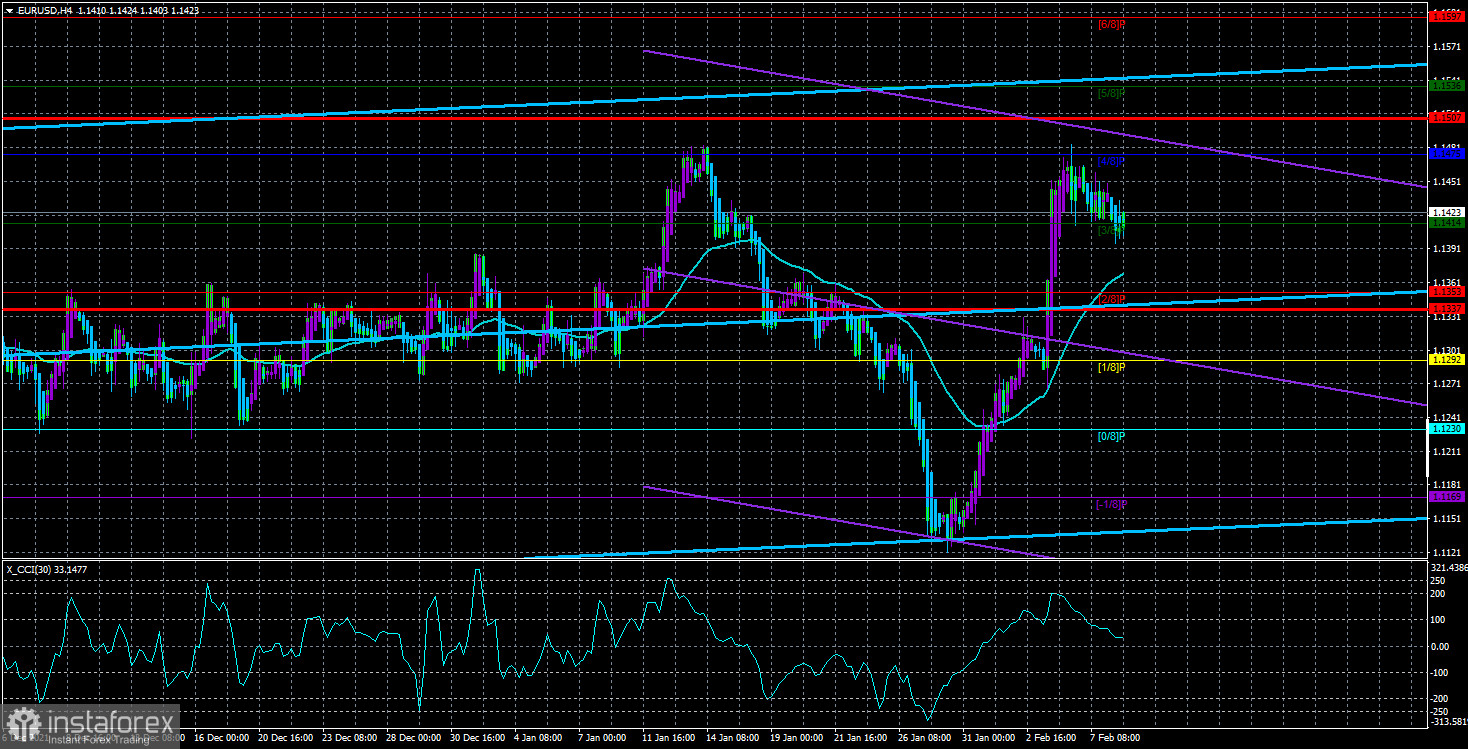Click the [1/8]P Murray level label

(1112, 367)
